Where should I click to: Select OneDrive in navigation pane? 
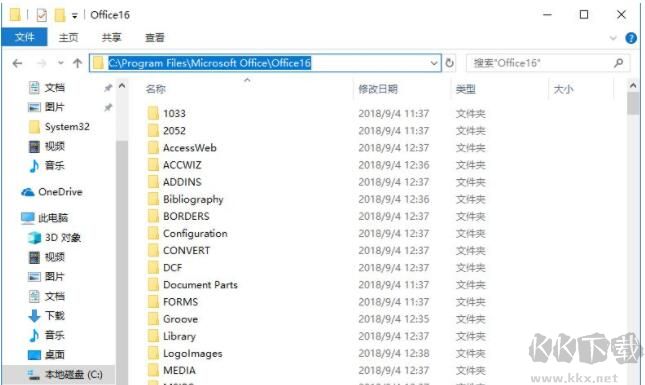(60, 192)
